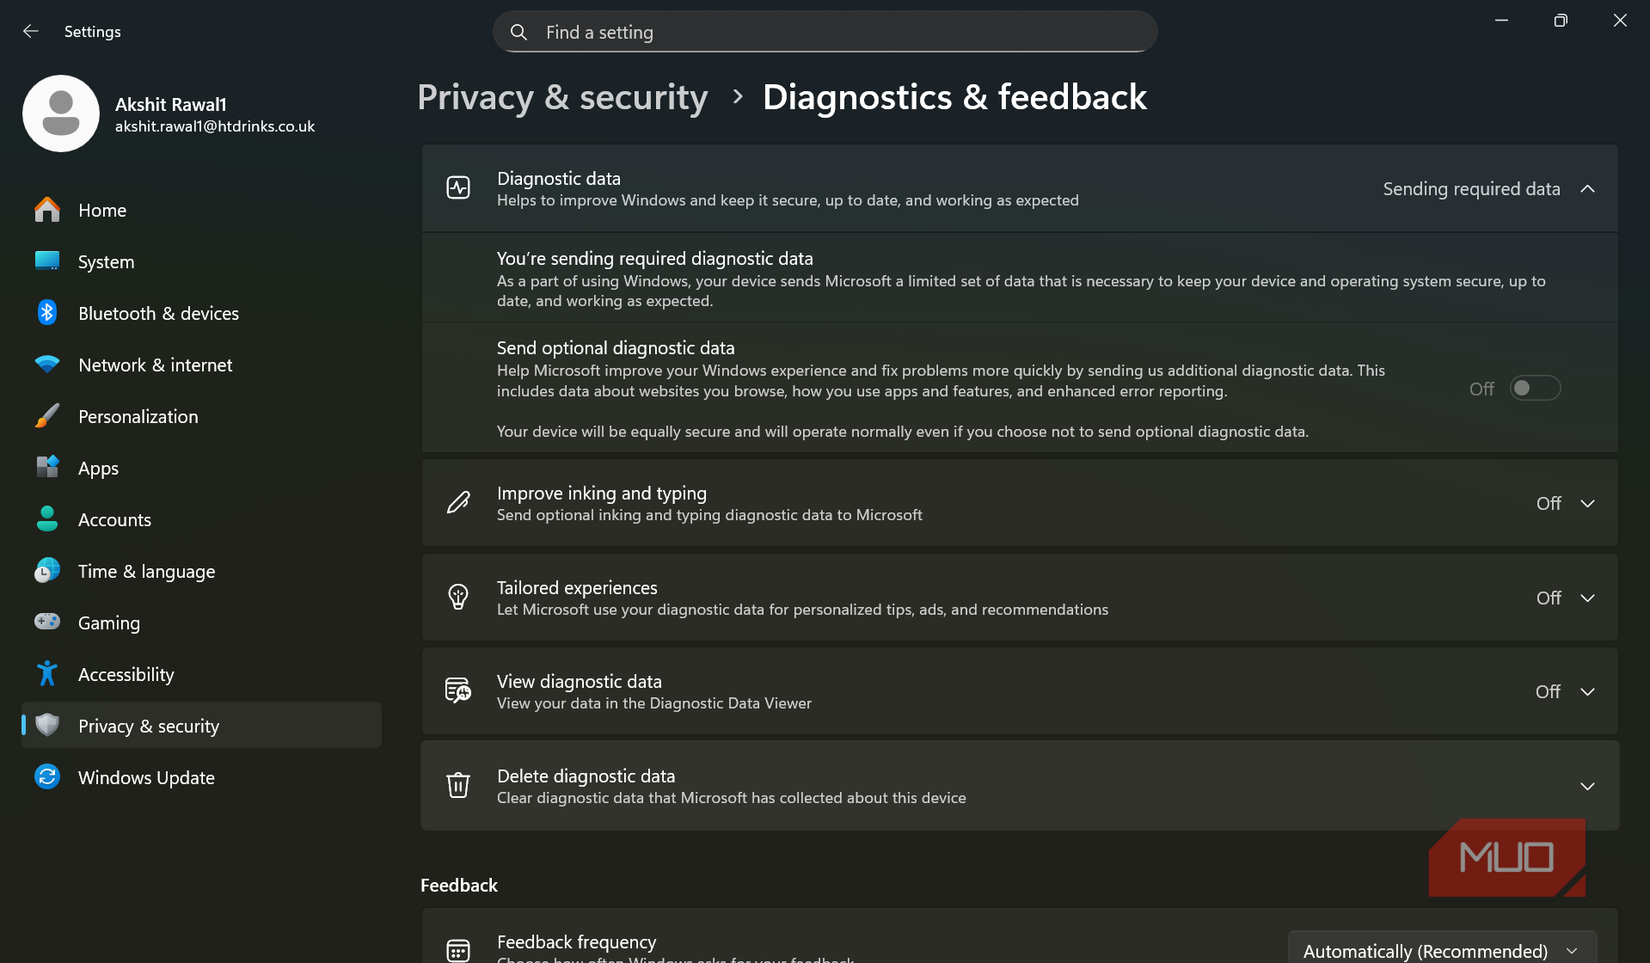Image resolution: width=1650 pixels, height=963 pixels.
Task: Open Bluetooth & devices via its icon
Action: point(47,313)
